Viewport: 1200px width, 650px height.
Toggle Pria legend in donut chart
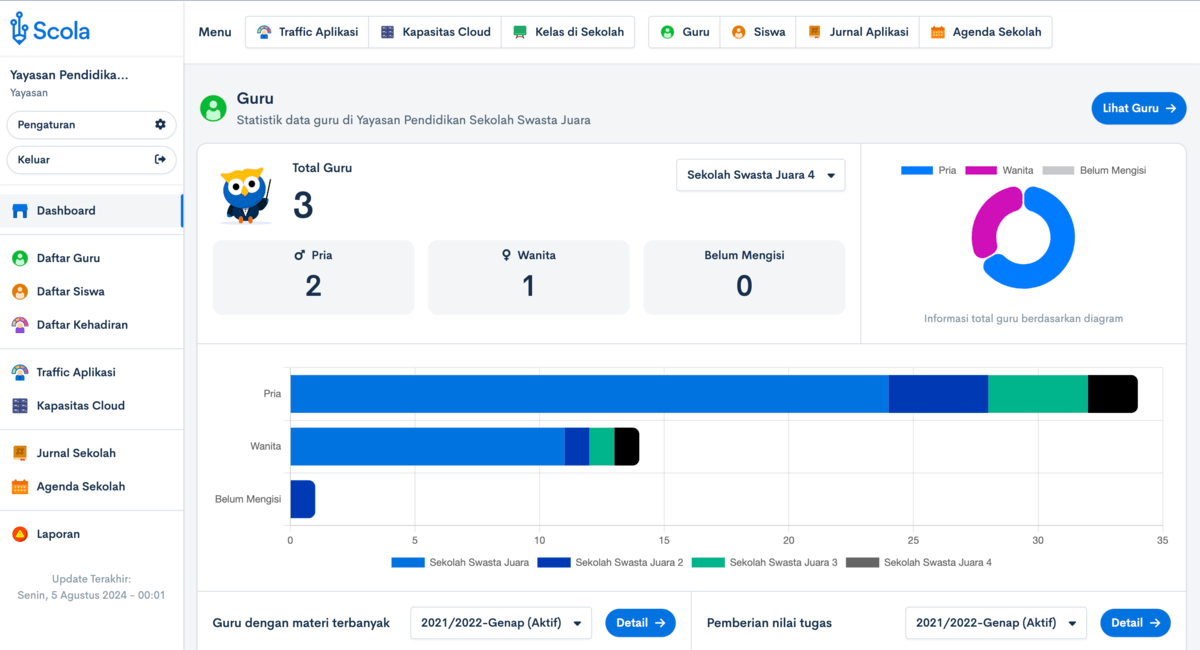tap(928, 171)
